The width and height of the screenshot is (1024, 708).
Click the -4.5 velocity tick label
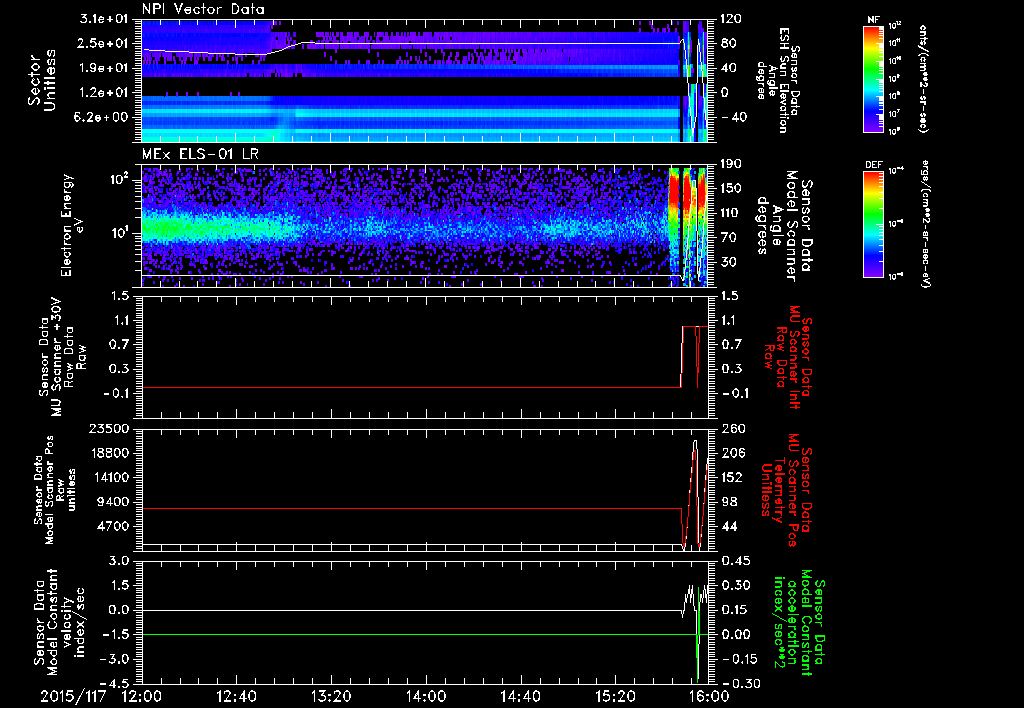[x=116, y=684]
